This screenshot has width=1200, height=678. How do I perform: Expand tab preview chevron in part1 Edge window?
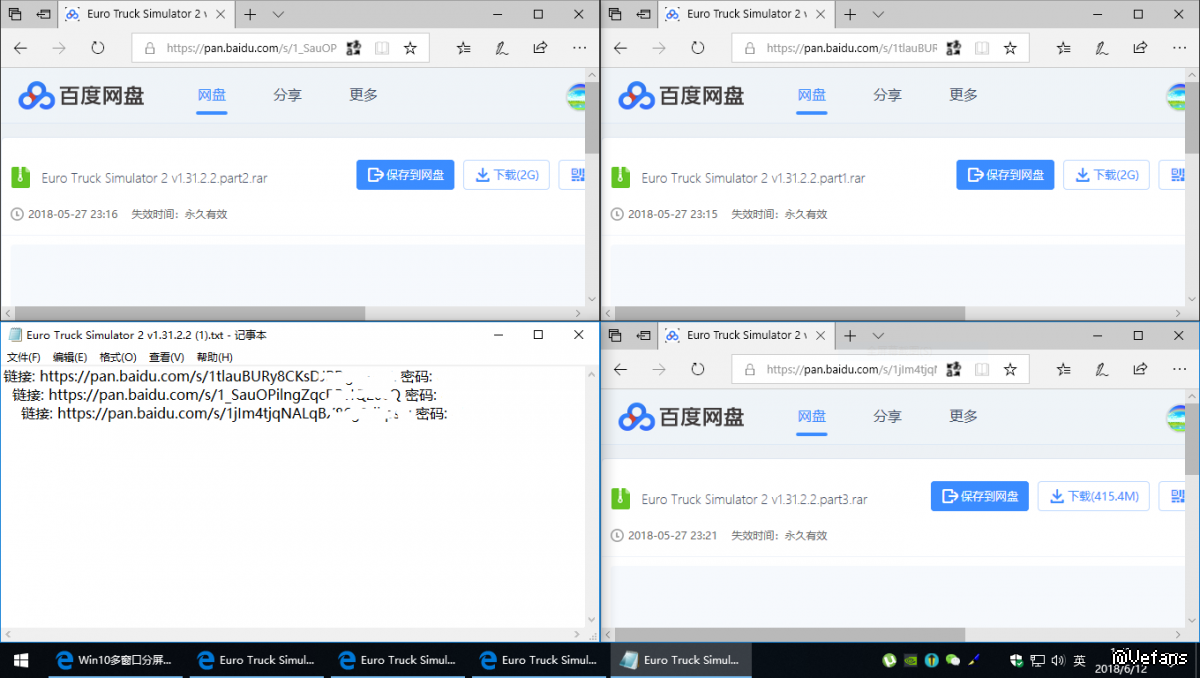(x=878, y=14)
